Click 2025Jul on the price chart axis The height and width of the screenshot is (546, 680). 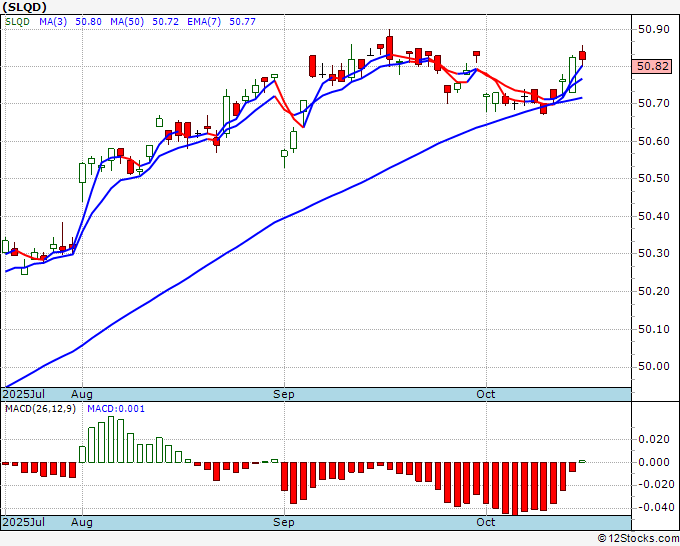pyautogui.click(x=24, y=394)
